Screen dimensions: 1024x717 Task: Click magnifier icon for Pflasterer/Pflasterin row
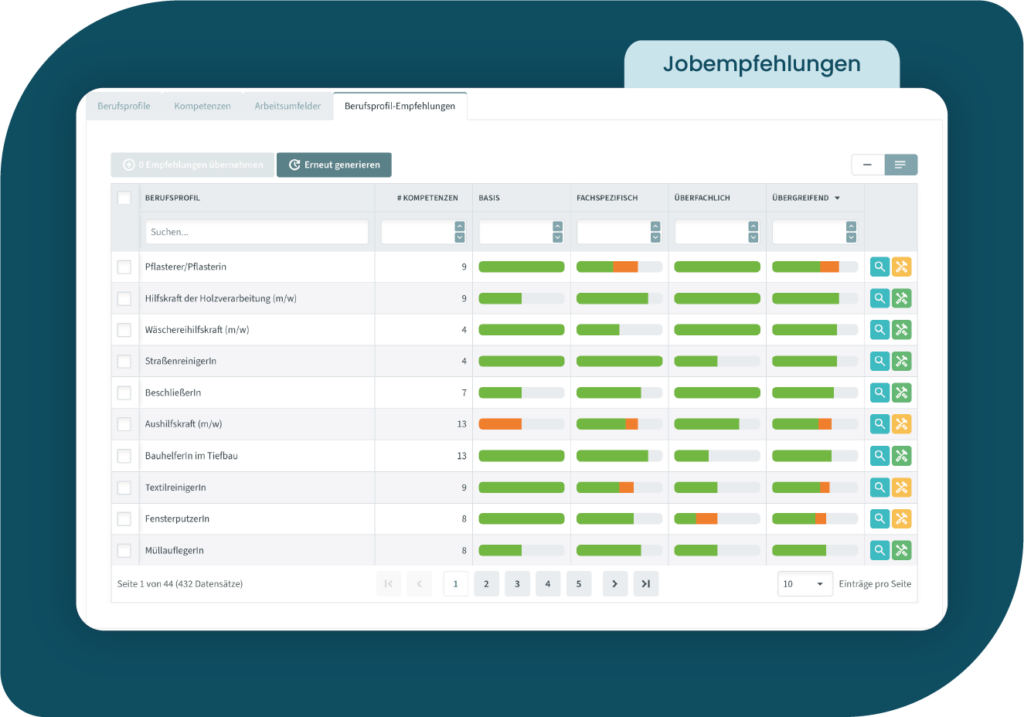pyautogui.click(x=879, y=267)
